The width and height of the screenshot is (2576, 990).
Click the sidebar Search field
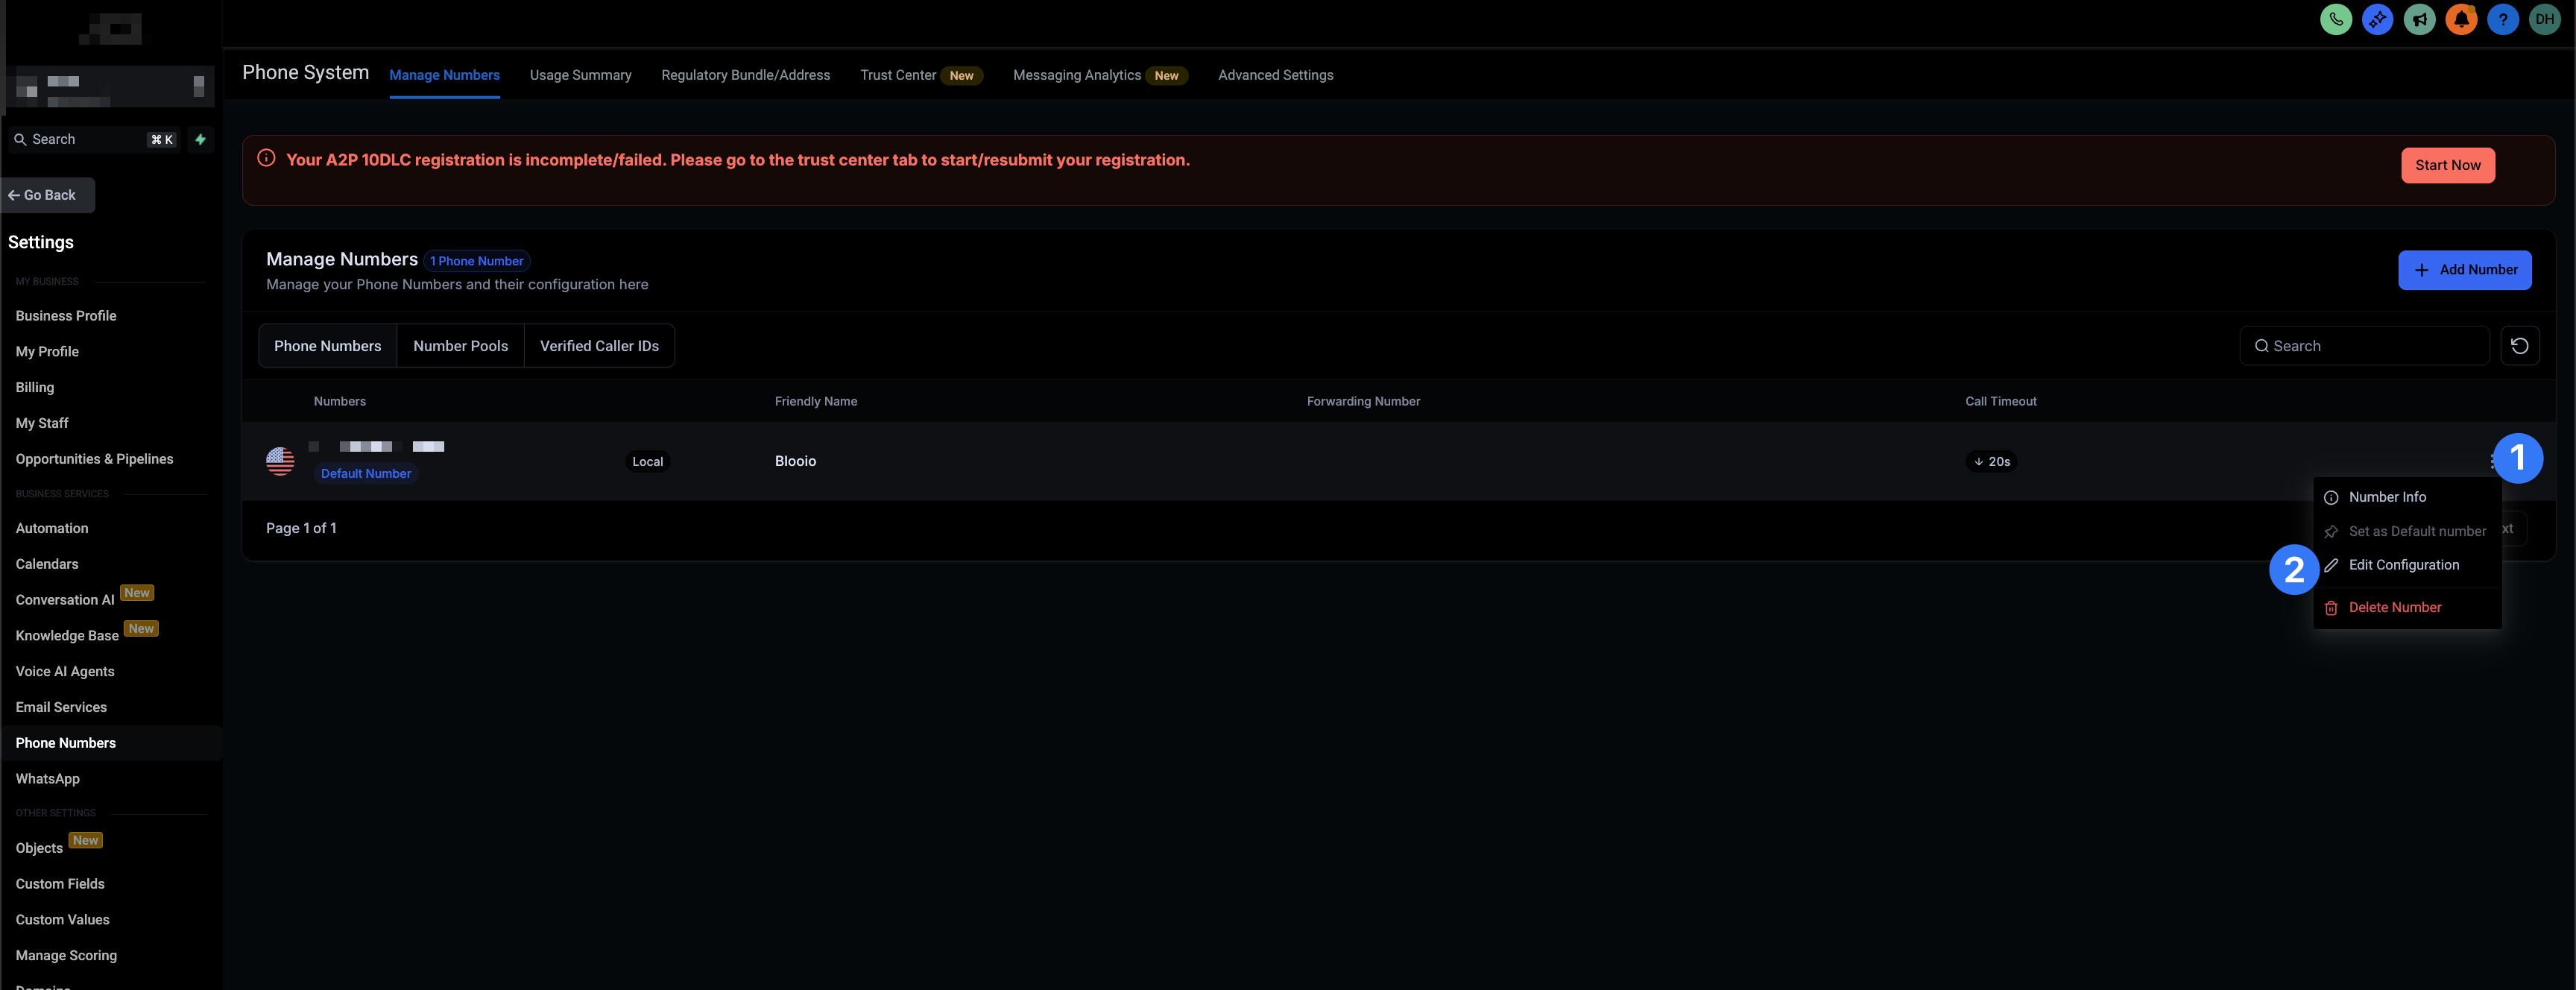[94, 140]
